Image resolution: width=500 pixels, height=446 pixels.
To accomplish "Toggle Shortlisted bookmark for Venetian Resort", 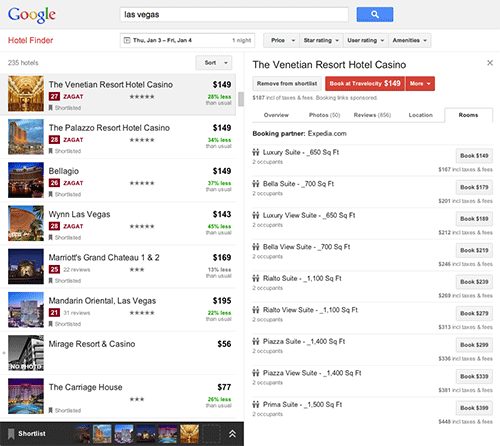I will (51, 108).
